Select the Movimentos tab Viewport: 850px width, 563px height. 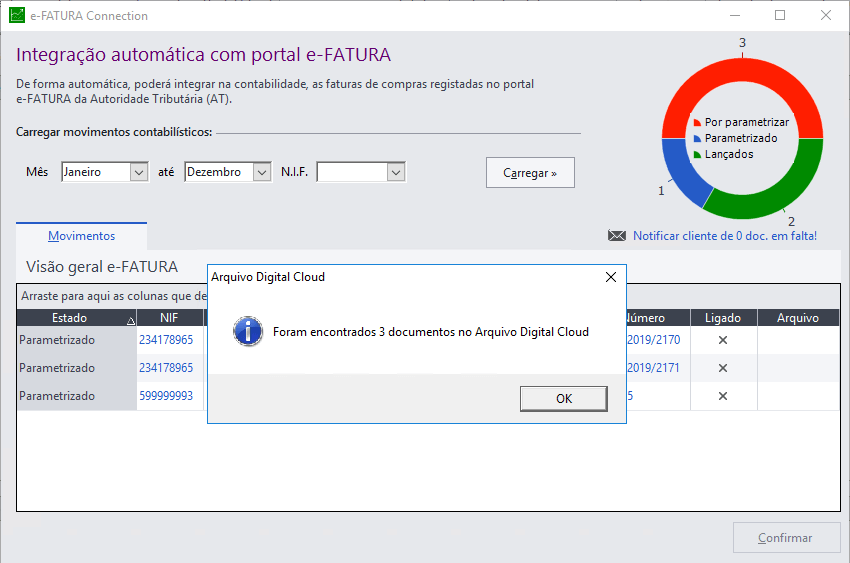click(82, 236)
